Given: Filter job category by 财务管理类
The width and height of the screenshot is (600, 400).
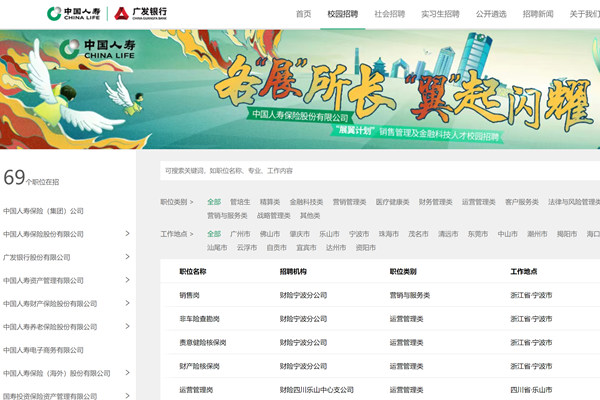Looking at the screenshot, I should click(x=435, y=202).
